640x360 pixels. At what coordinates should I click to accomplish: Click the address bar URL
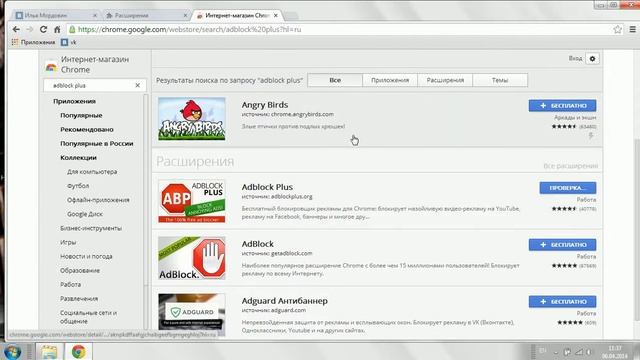coord(189,29)
